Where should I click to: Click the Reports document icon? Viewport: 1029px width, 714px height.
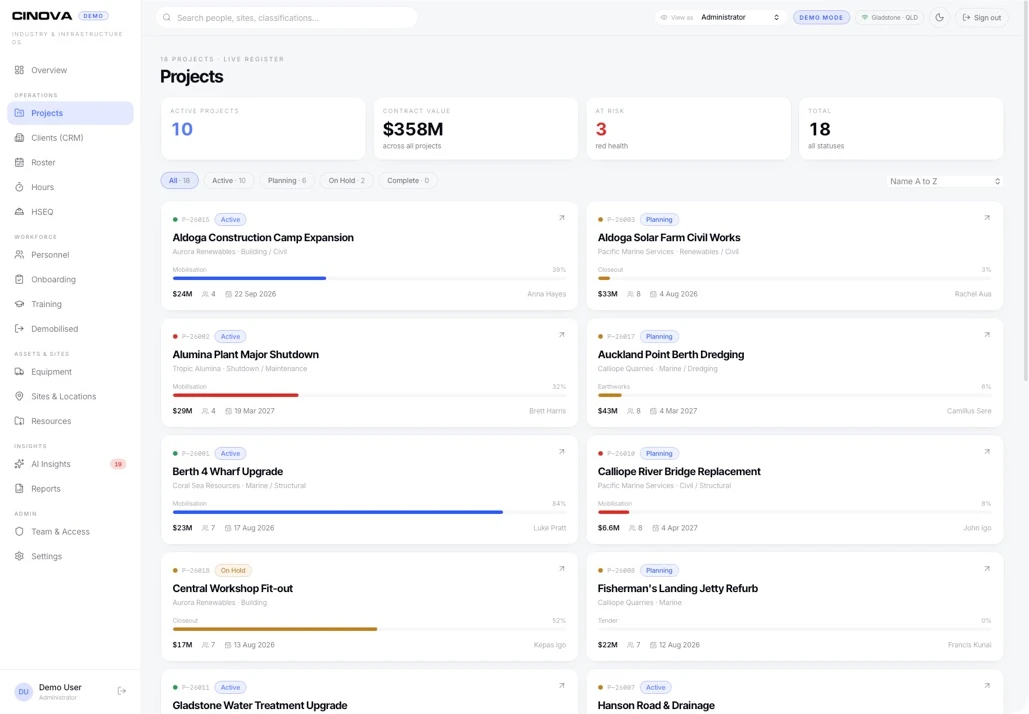pyautogui.click(x=19, y=489)
